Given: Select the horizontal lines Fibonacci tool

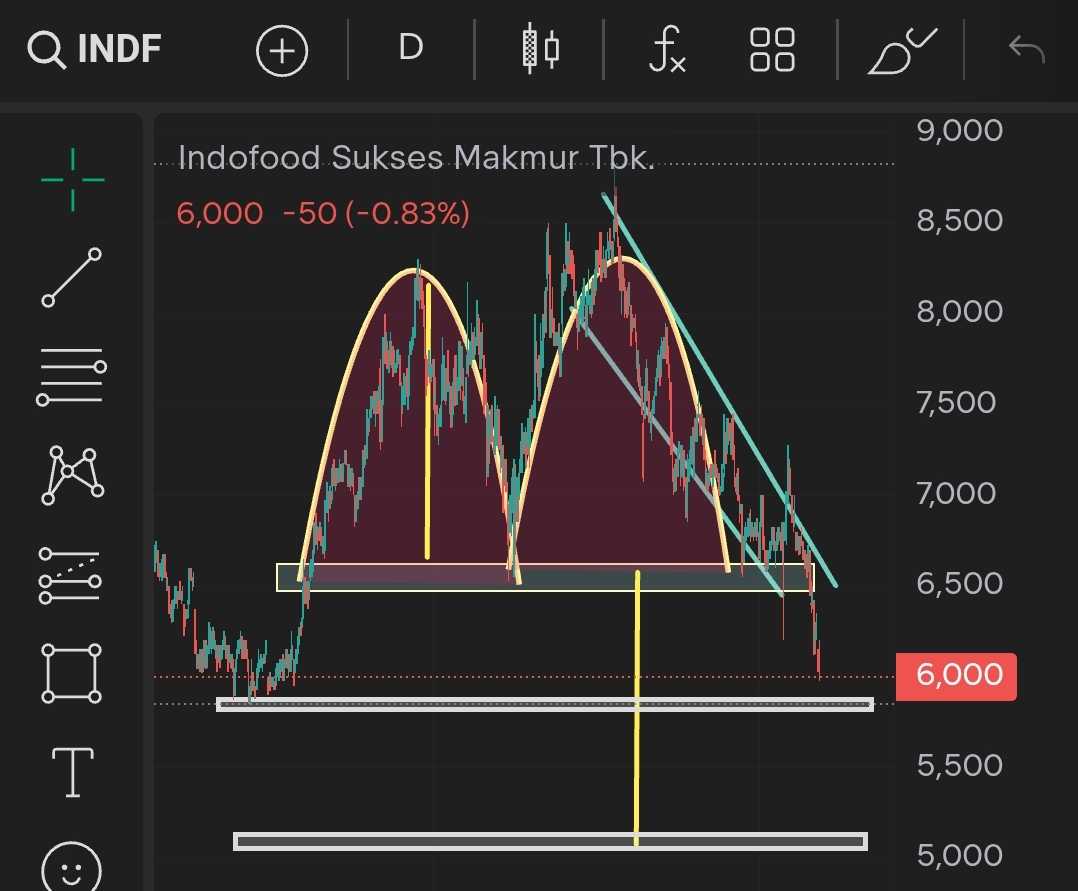Looking at the screenshot, I should click(72, 376).
